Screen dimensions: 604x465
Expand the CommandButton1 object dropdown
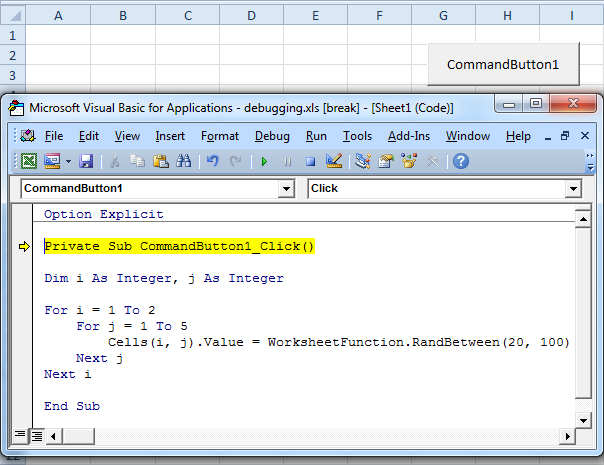coord(286,189)
